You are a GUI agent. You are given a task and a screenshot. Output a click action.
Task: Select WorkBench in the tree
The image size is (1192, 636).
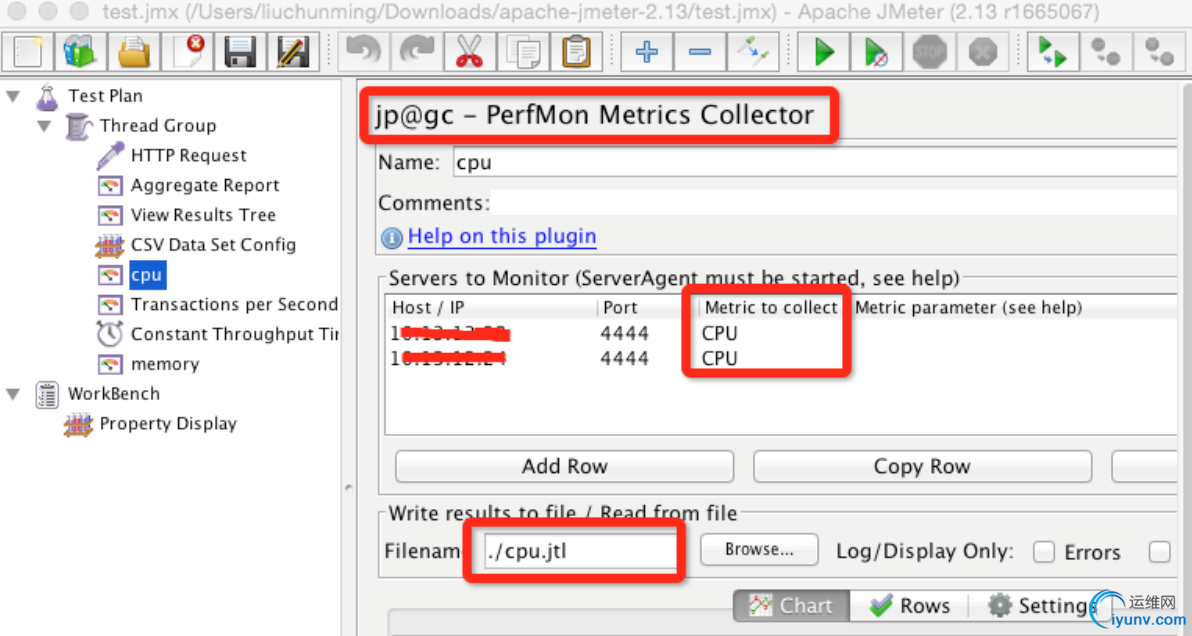click(113, 394)
